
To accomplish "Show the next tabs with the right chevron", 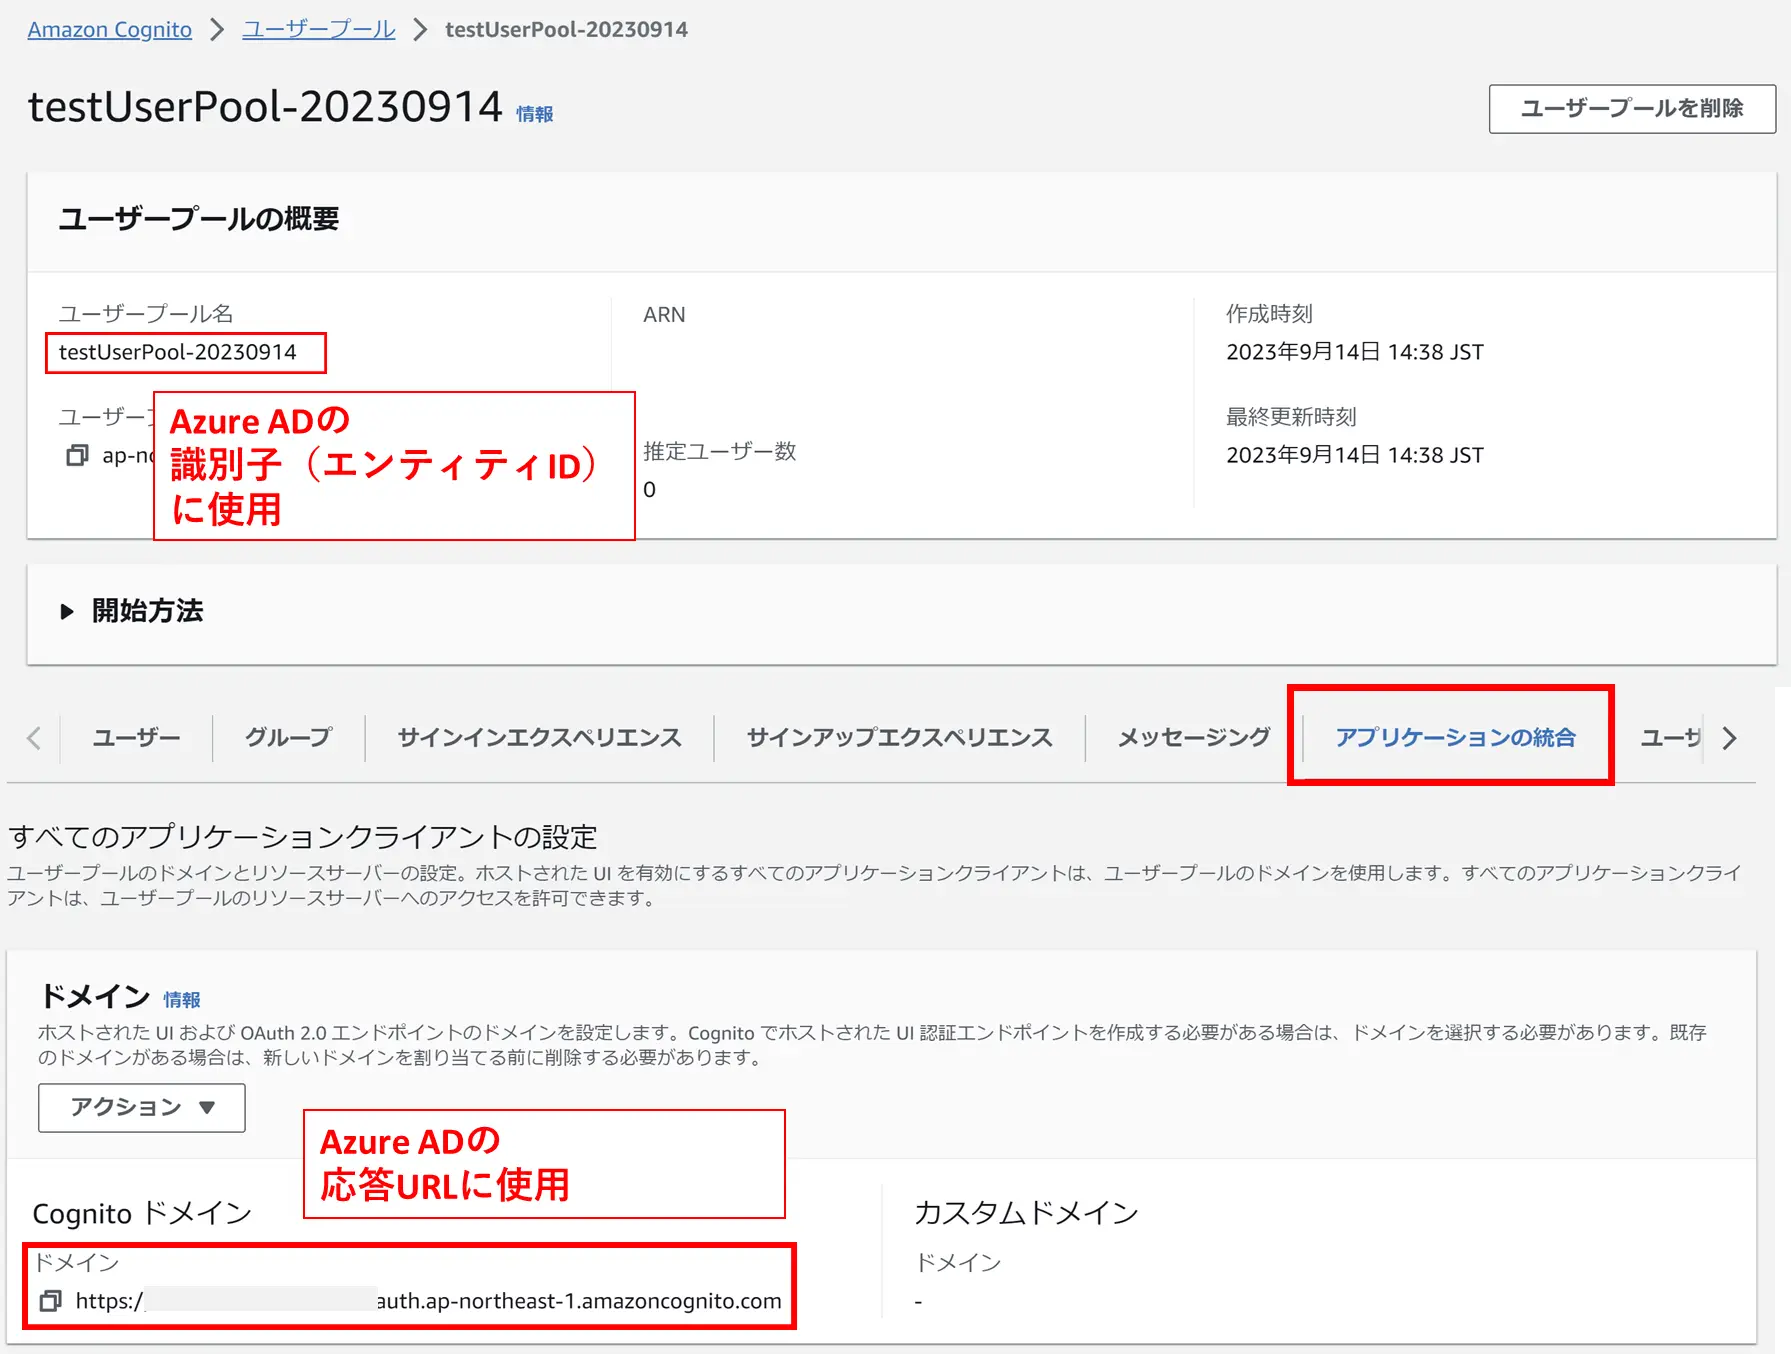I will click(x=1729, y=738).
